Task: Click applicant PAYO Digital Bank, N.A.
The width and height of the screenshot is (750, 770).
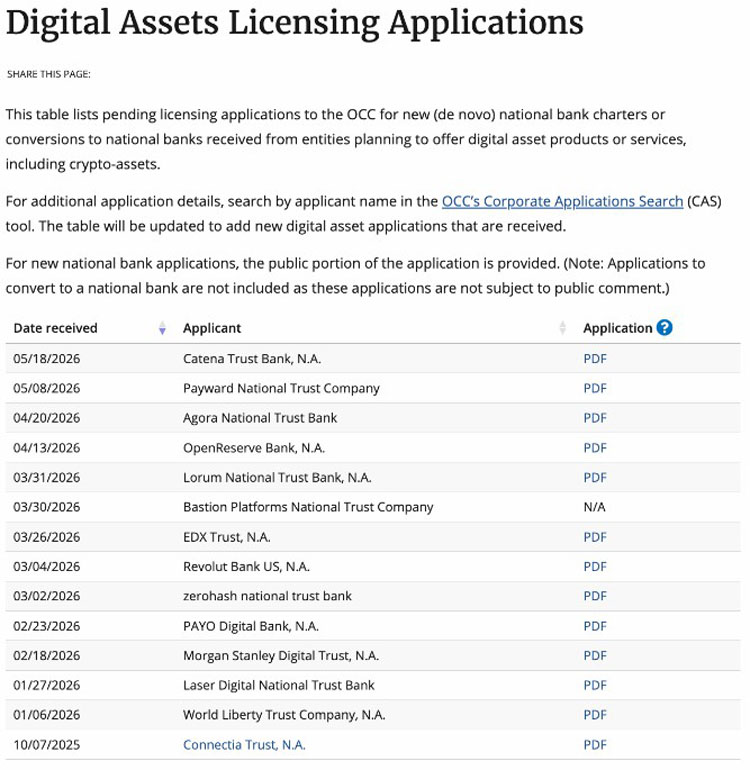Action: (251, 626)
